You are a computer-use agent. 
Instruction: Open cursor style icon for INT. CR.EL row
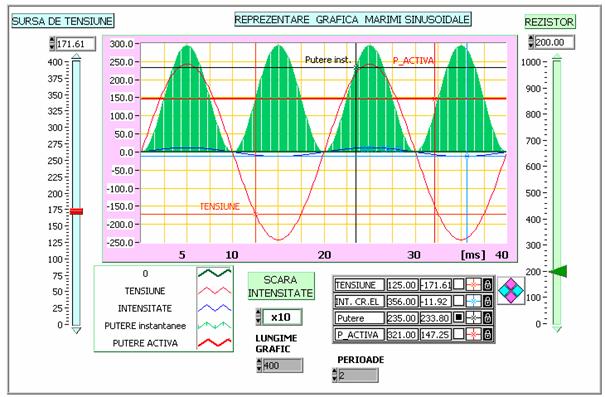(474, 301)
